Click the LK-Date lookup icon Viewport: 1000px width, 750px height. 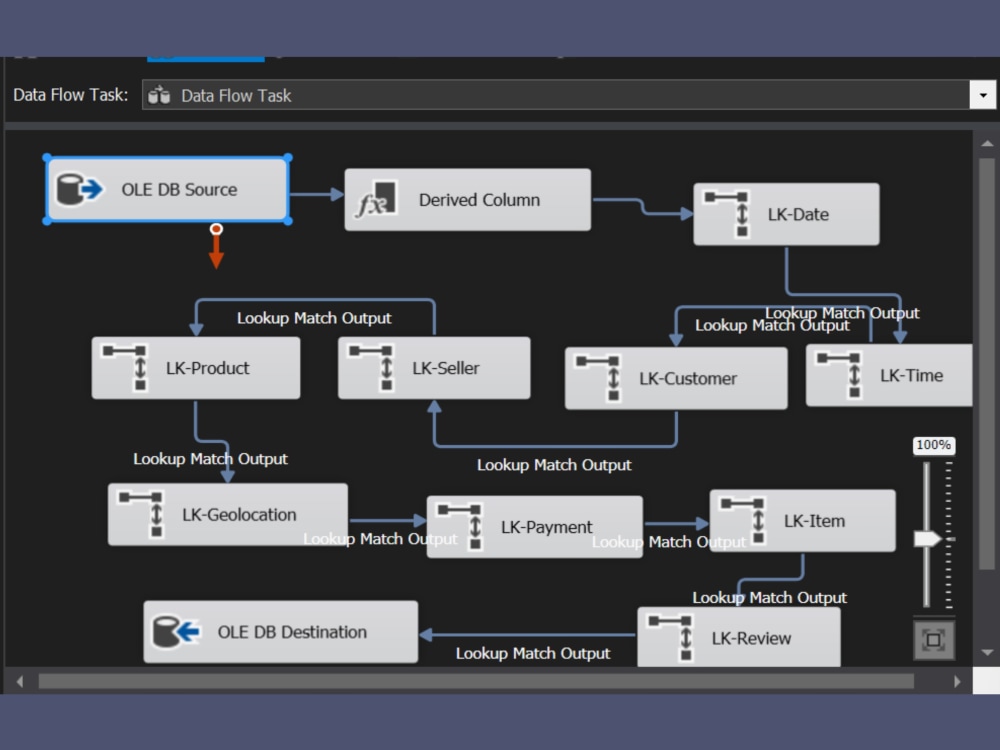[x=728, y=214]
